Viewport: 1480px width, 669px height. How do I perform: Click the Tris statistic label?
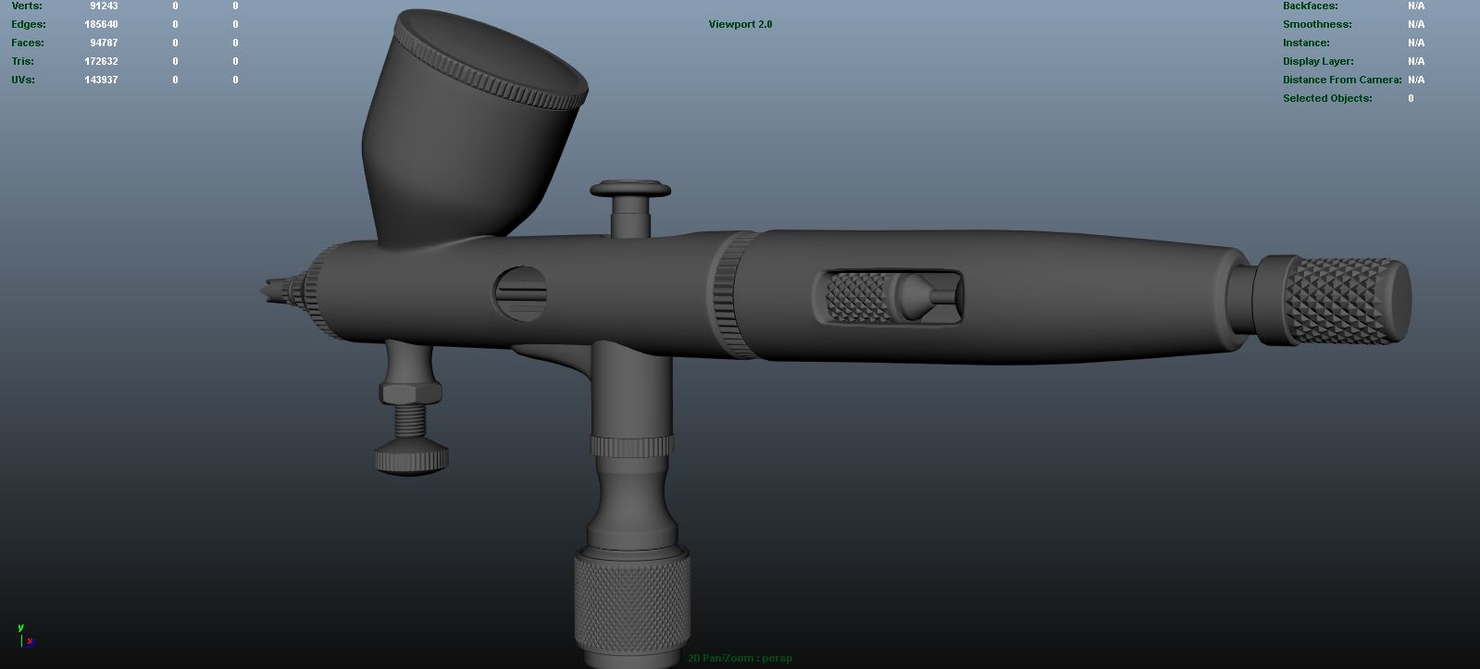point(23,61)
